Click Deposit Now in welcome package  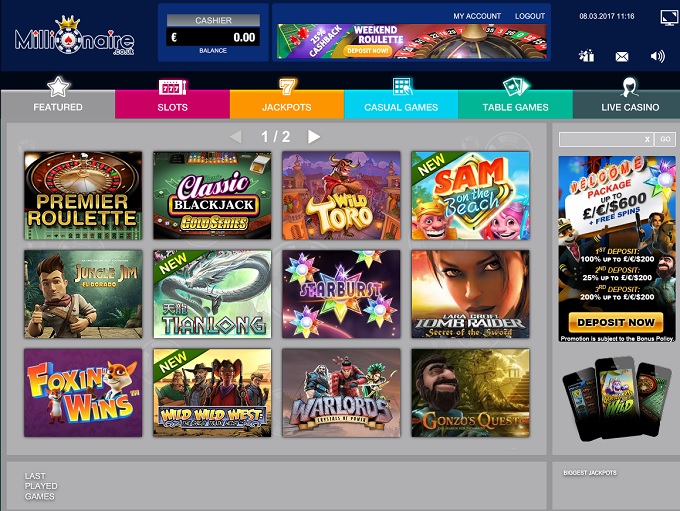tap(616, 322)
